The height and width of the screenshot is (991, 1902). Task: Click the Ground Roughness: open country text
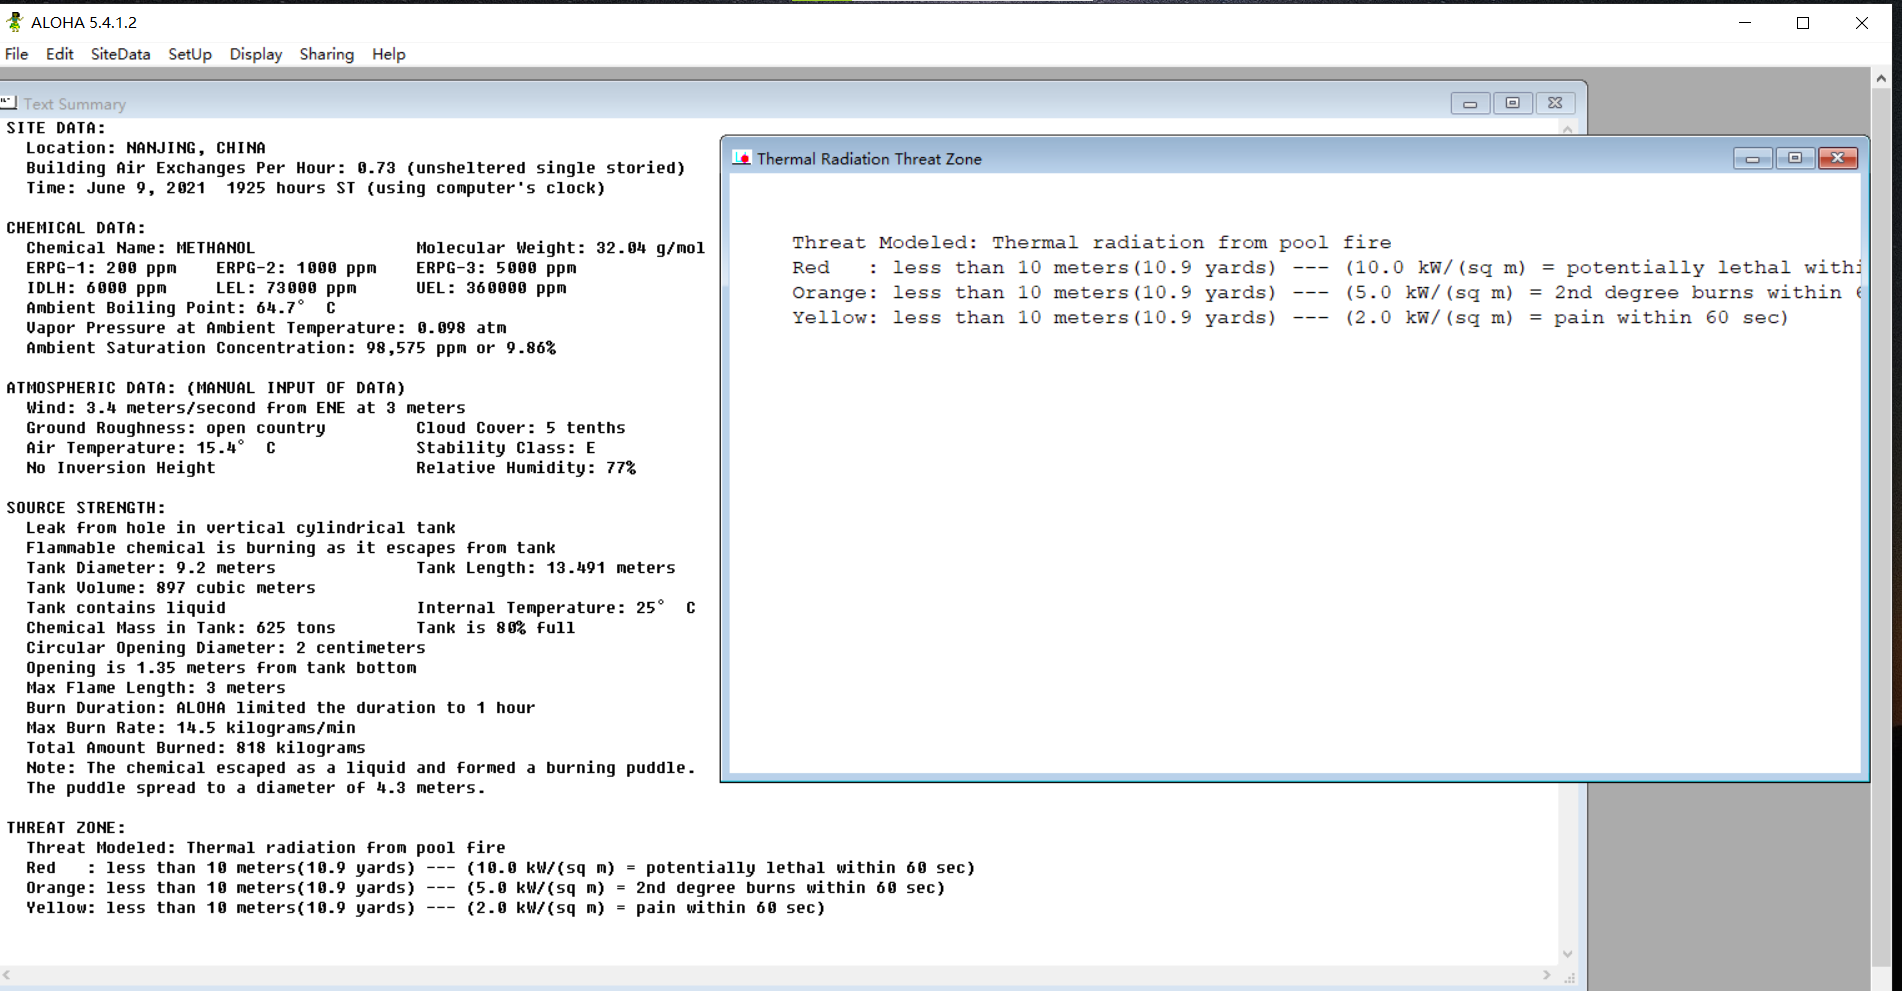pos(176,428)
